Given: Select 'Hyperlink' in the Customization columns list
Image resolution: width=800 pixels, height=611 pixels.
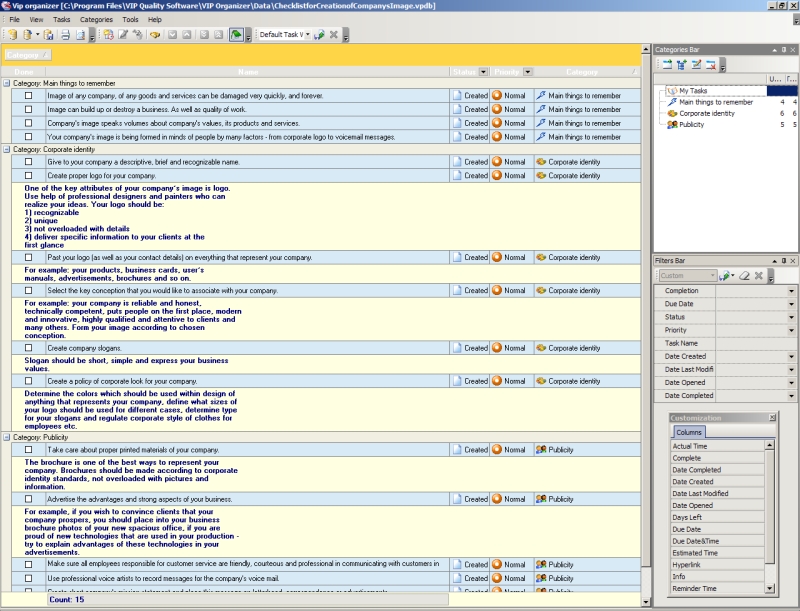Looking at the screenshot, I should tap(718, 565).
